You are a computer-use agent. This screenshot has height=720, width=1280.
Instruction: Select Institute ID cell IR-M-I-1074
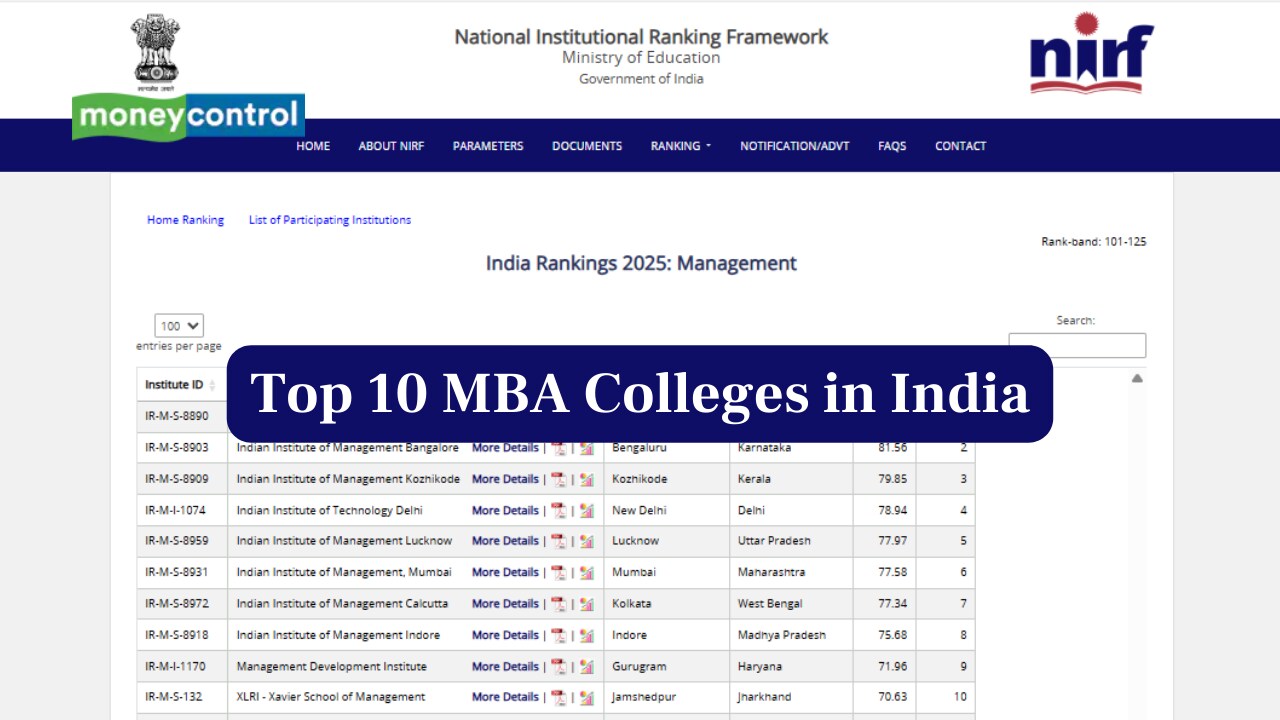182,510
